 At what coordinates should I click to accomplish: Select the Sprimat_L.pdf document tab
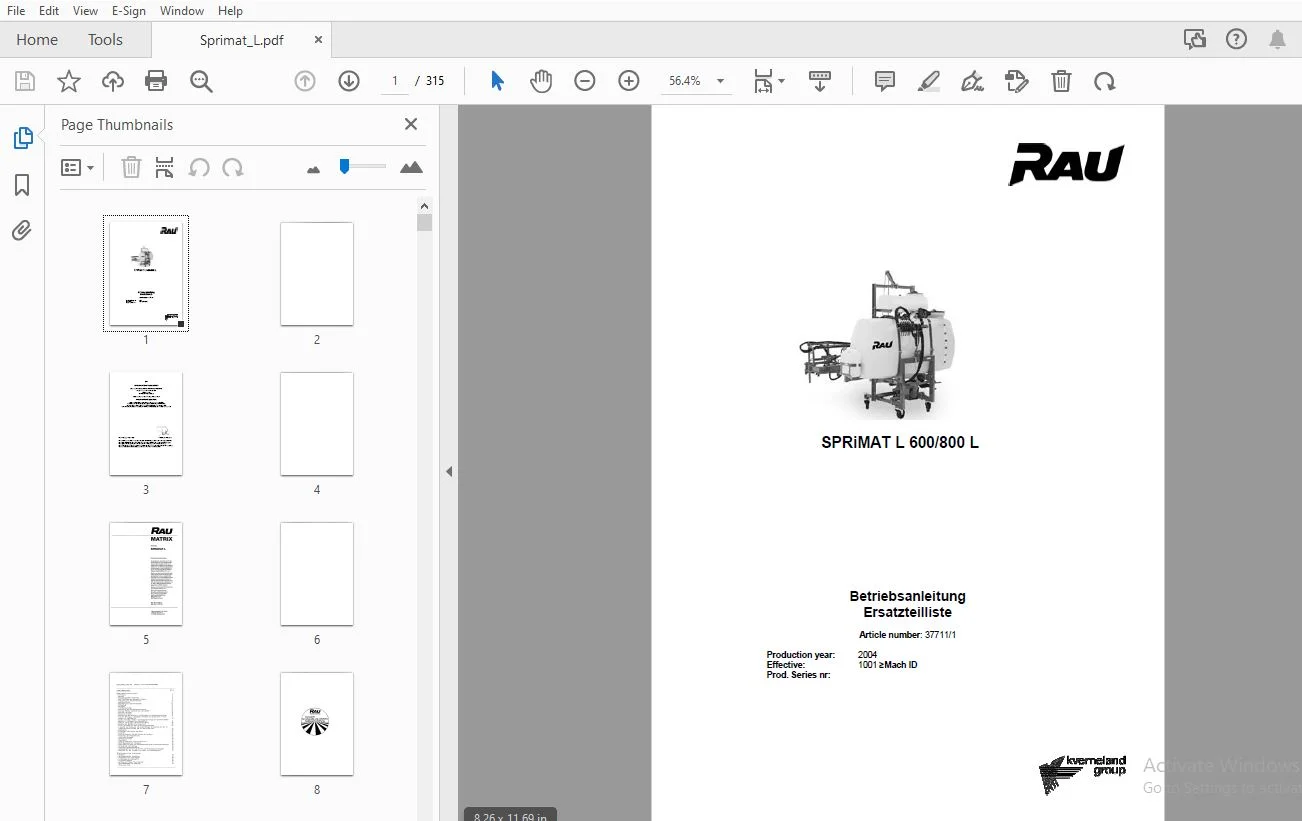(x=241, y=40)
